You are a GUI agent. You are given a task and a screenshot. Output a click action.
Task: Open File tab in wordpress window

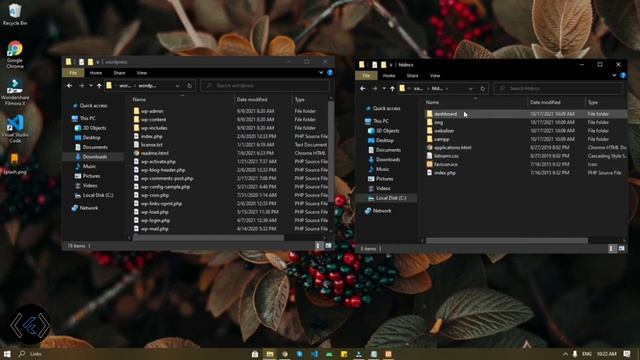pyautogui.click(x=73, y=73)
